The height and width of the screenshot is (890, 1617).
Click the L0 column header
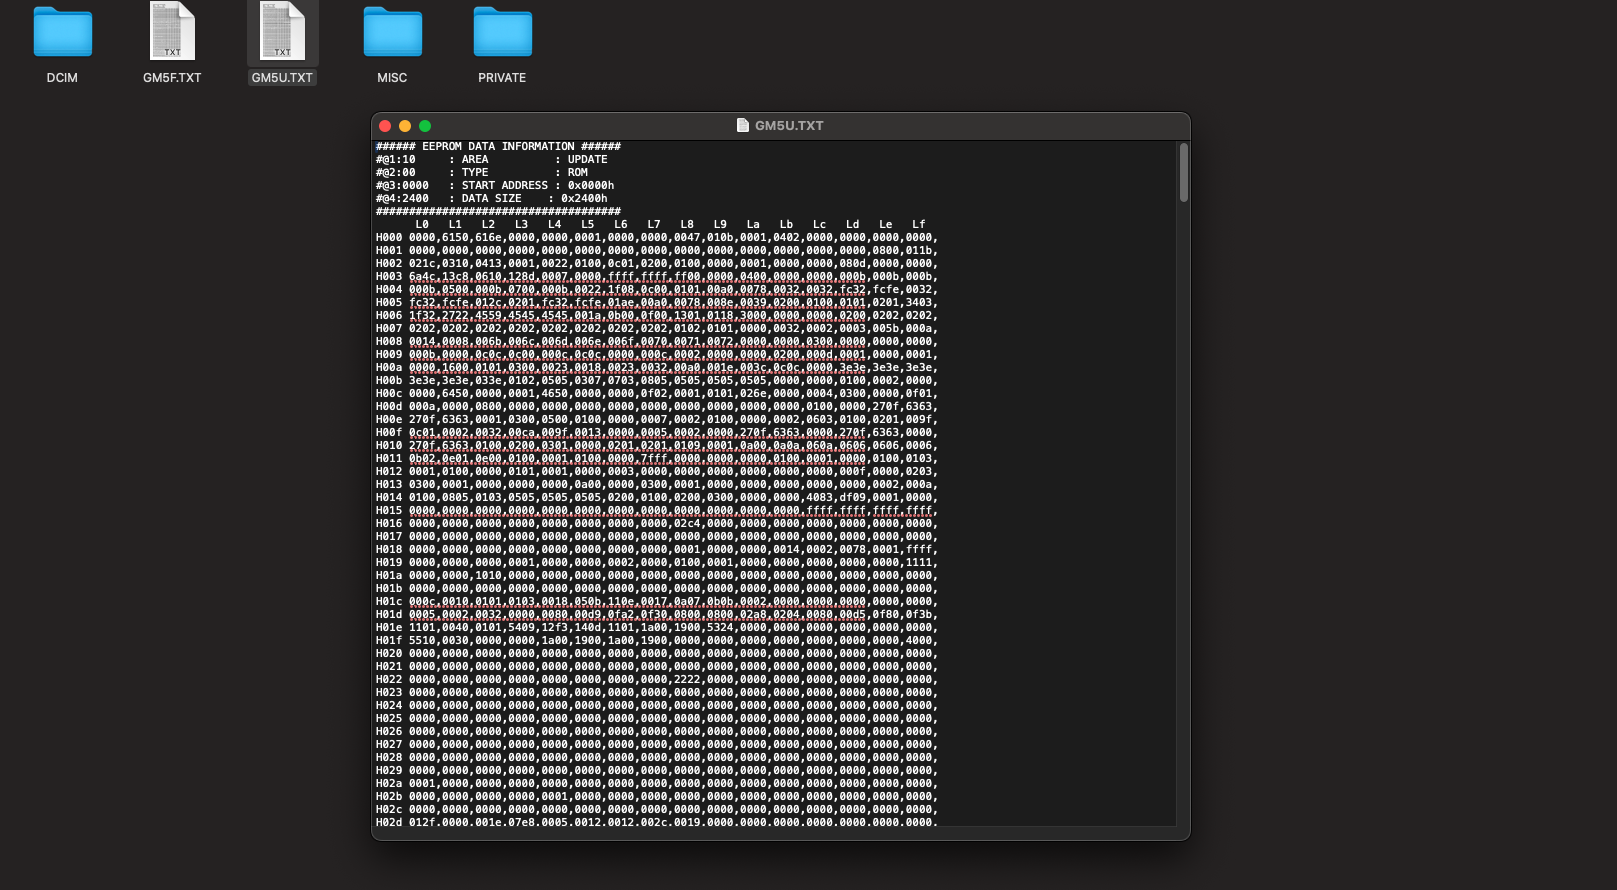click(422, 225)
